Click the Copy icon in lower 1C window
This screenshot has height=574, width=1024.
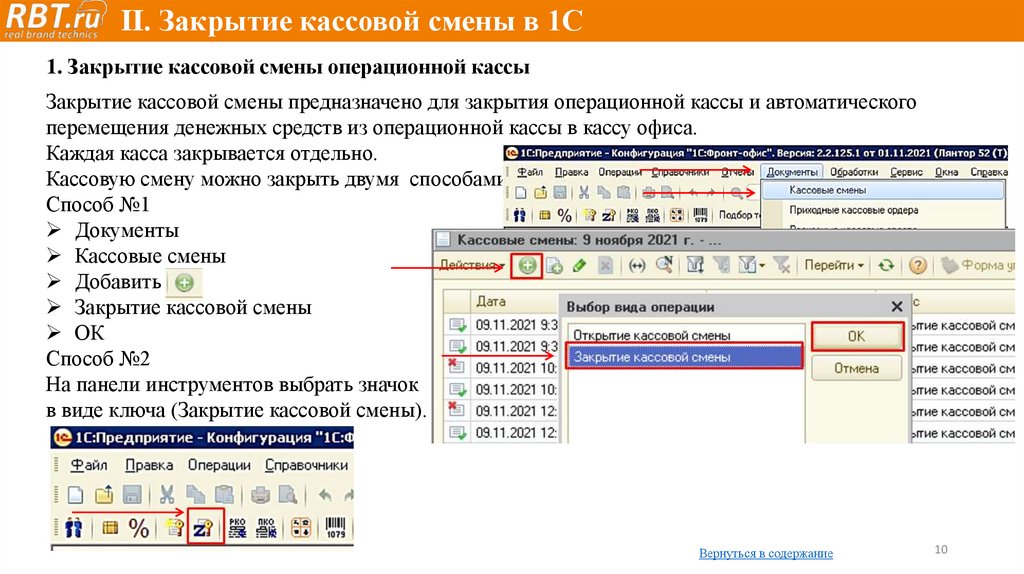pyautogui.click(x=195, y=495)
